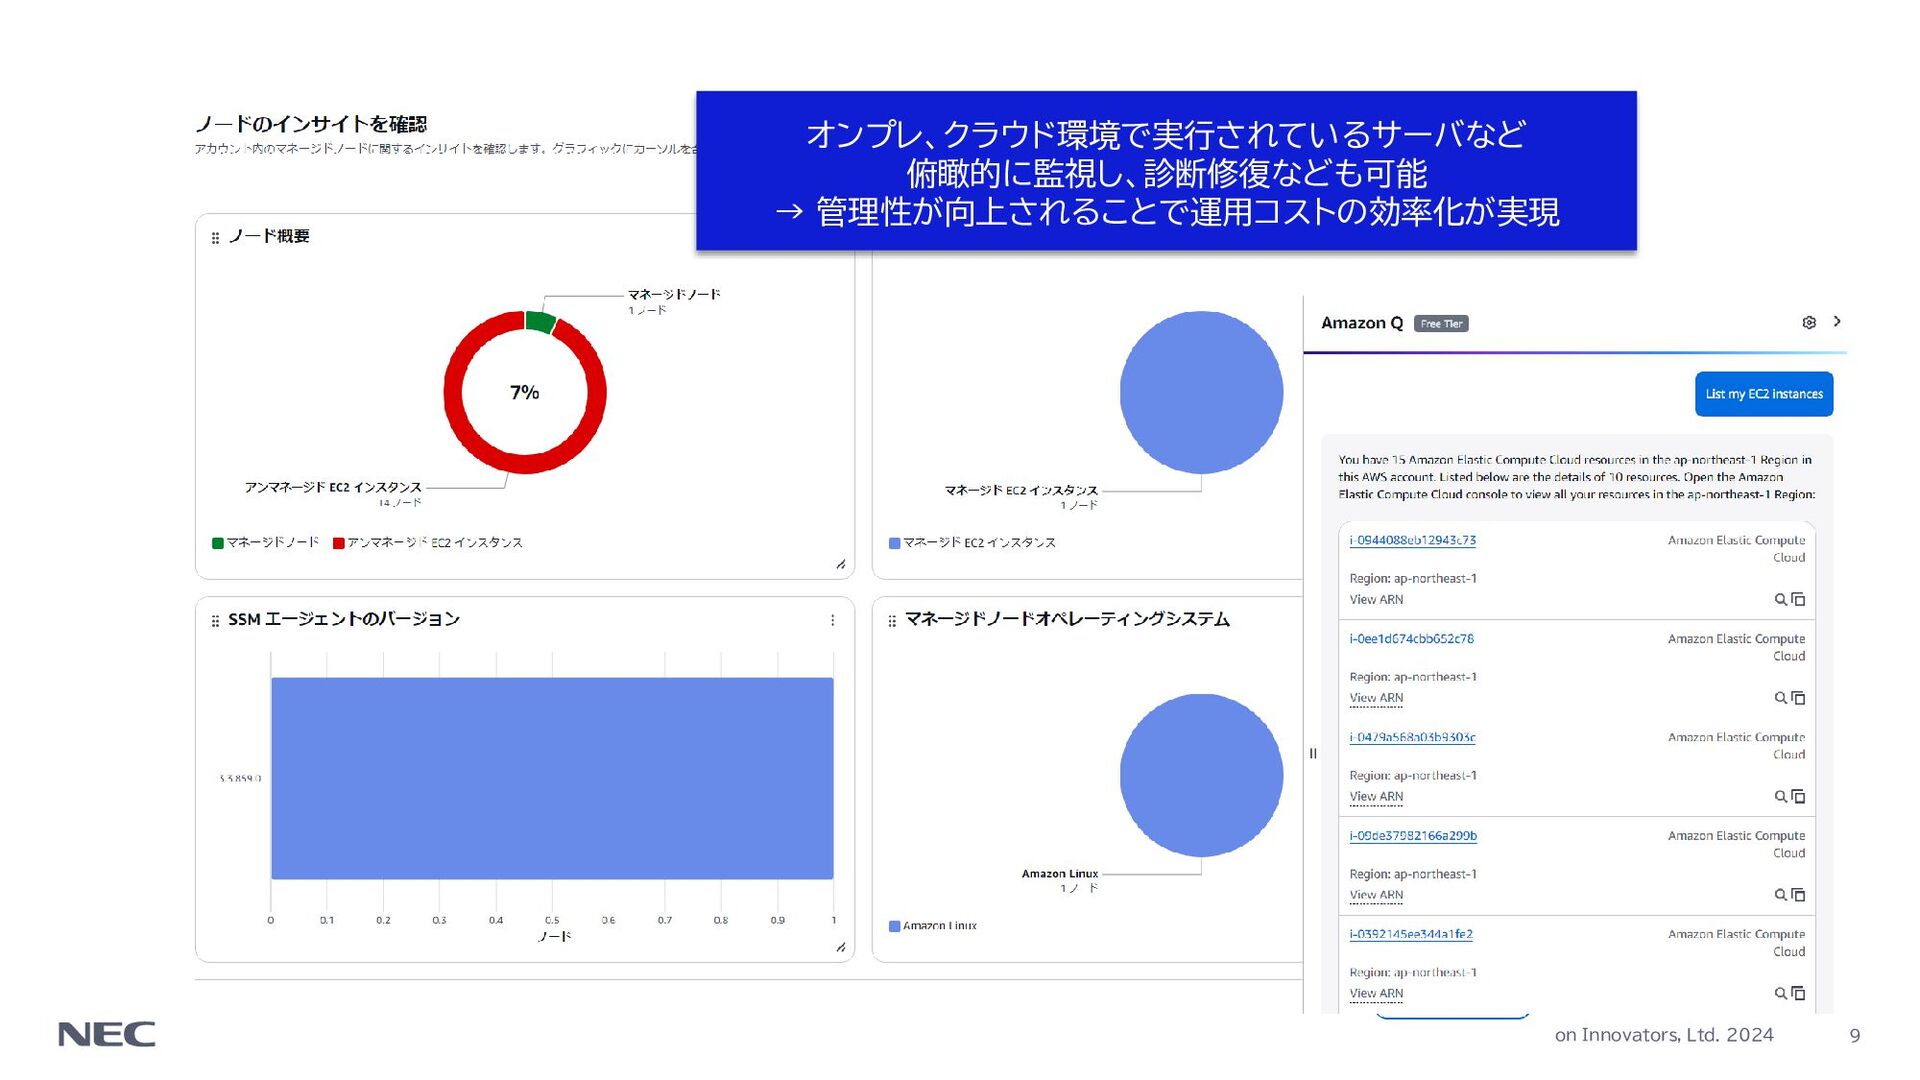Image resolution: width=1920 pixels, height=1080 pixels.
Task: Click the SSM agent version blue bar
Action: point(552,778)
